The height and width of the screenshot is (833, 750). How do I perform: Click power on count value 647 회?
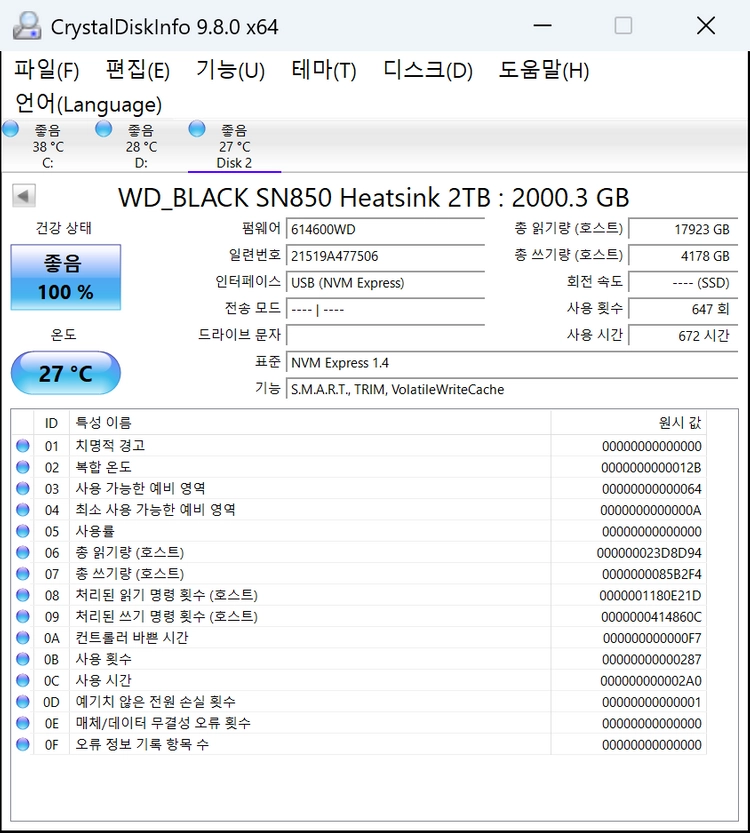[683, 309]
